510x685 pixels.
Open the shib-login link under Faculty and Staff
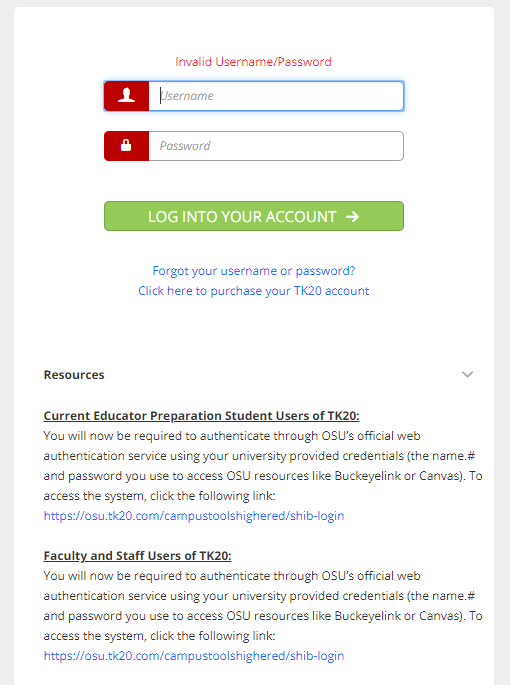click(x=194, y=656)
